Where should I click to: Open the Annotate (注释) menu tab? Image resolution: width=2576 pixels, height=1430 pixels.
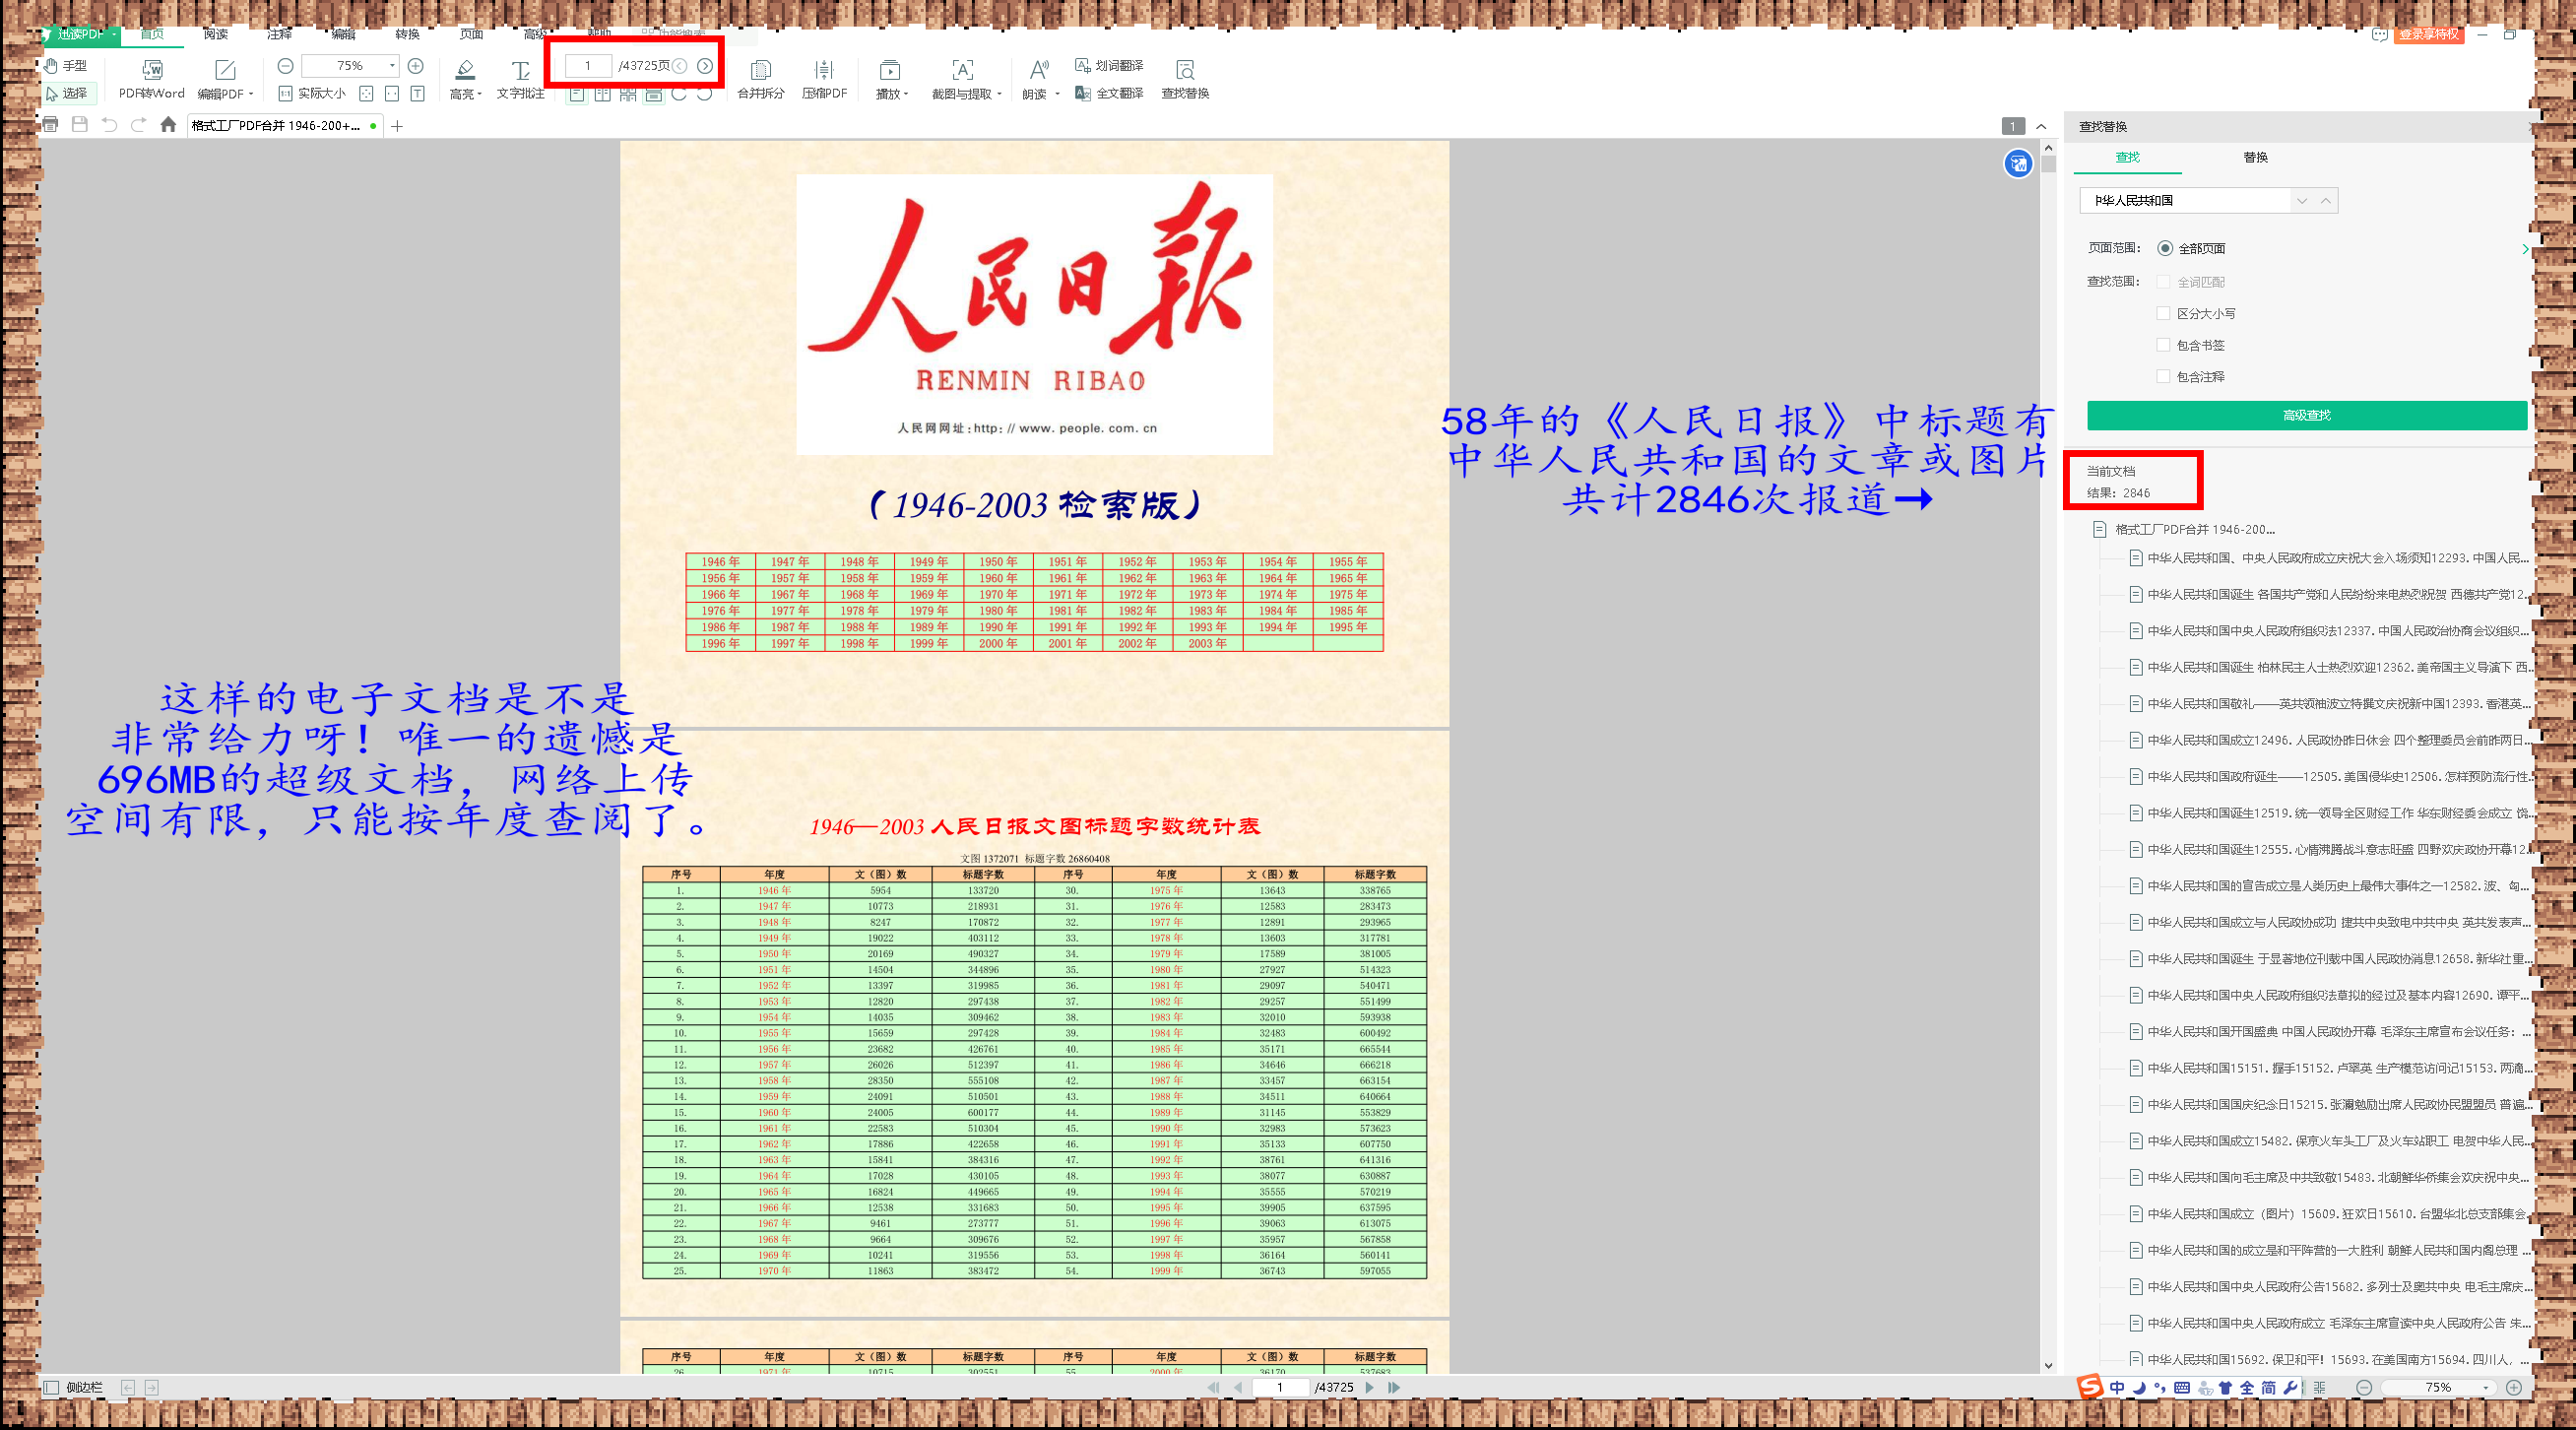tap(279, 34)
